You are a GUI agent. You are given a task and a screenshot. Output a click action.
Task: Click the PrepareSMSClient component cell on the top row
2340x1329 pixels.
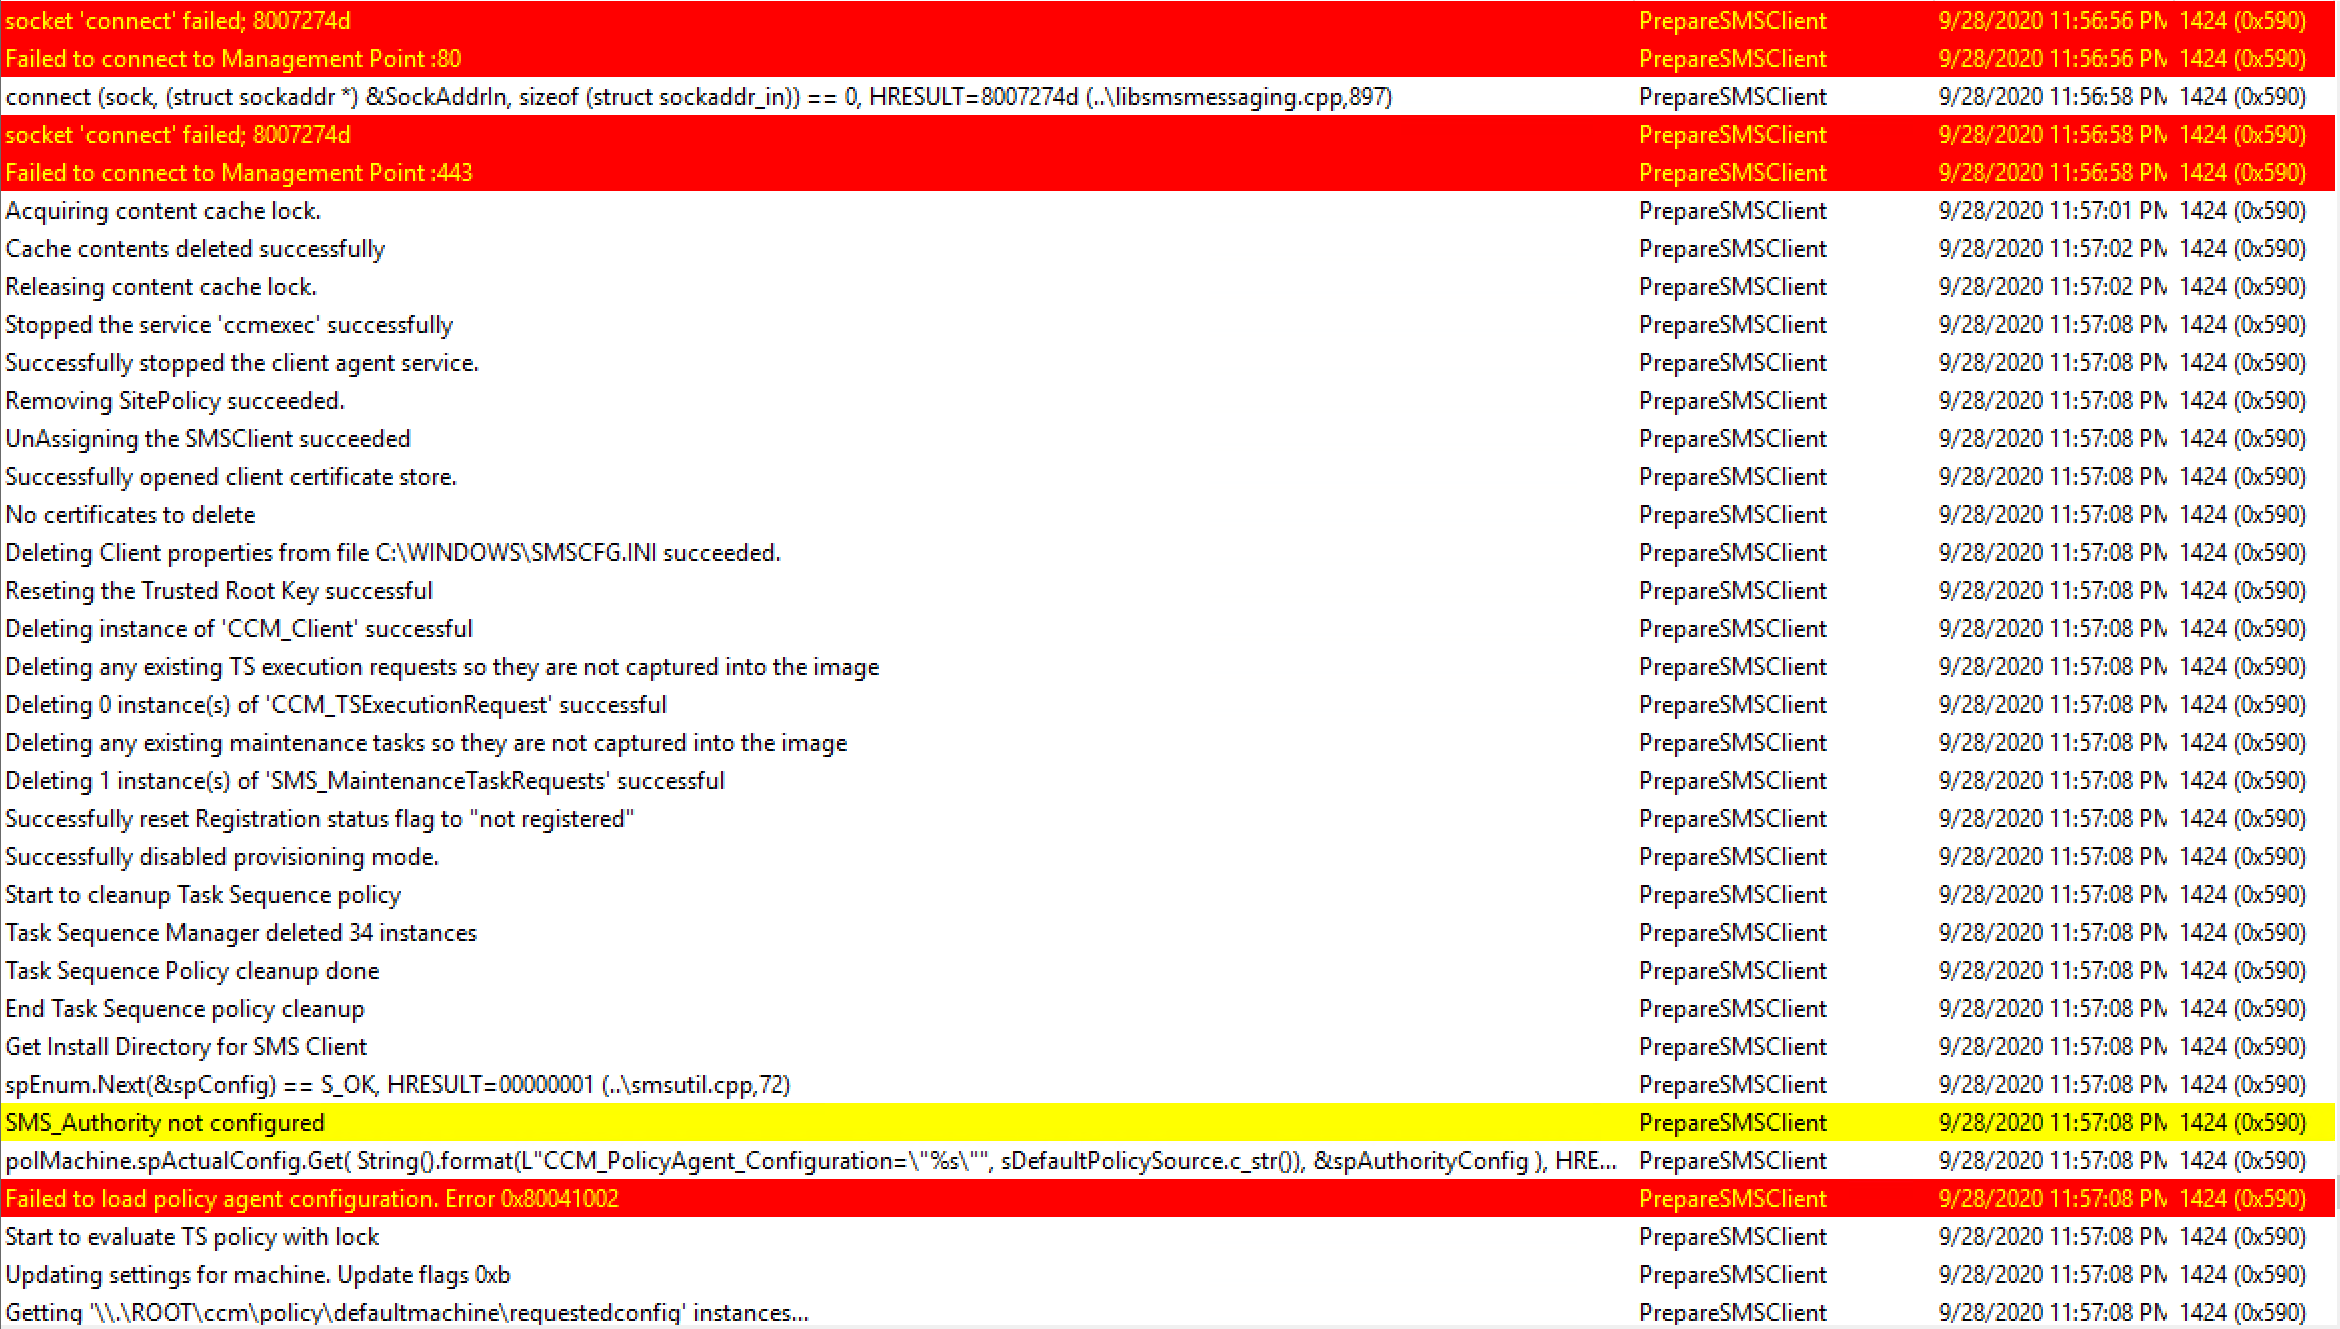pyautogui.click(x=1733, y=20)
